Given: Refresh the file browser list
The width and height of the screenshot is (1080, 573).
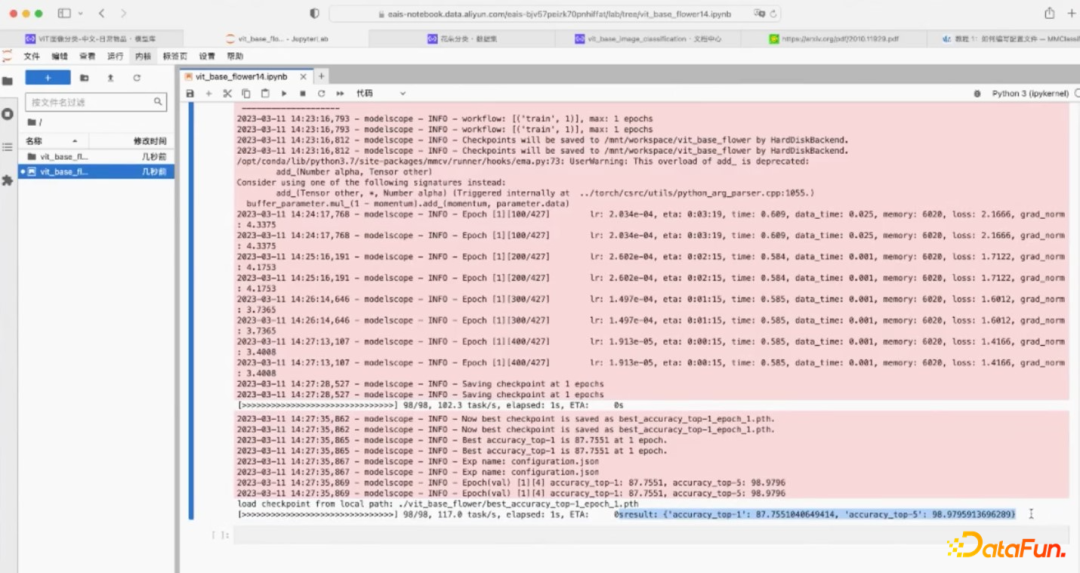Looking at the screenshot, I should pos(136,78).
